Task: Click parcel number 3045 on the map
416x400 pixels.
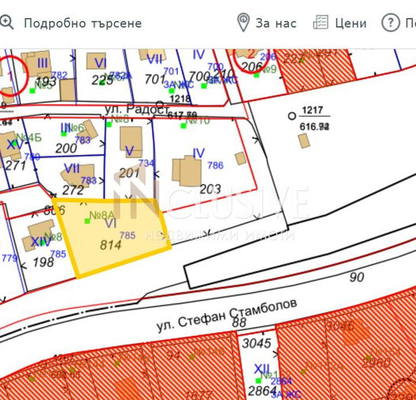Action: (256, 343)
